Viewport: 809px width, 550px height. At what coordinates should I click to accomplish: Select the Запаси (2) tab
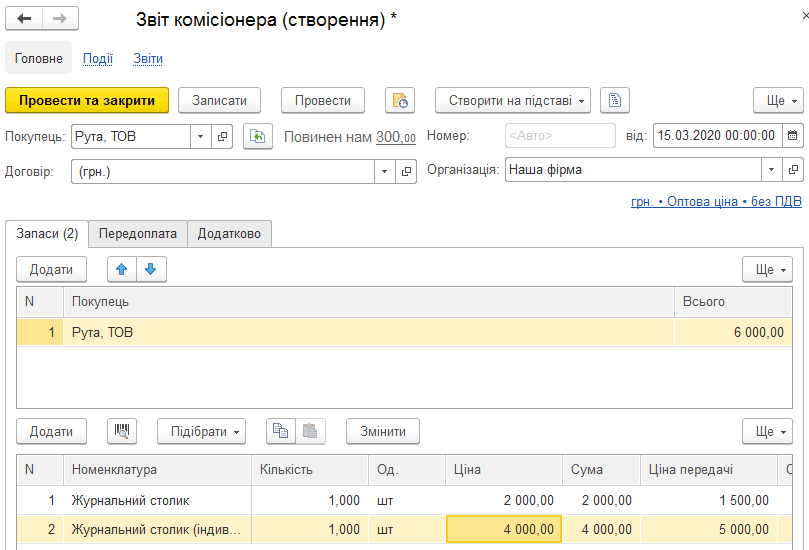point(47,234)
